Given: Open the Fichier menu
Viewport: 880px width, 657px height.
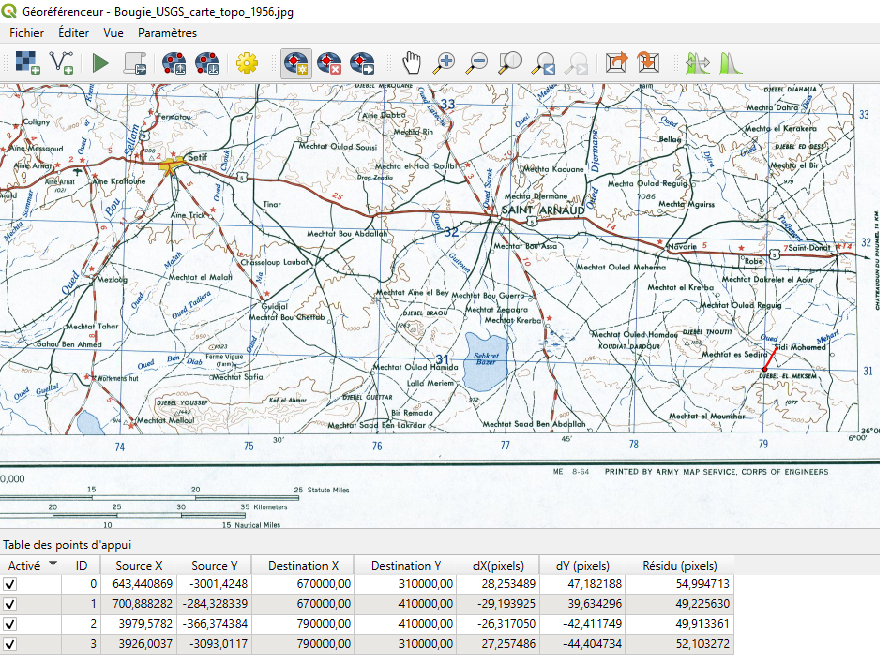Looking at the screenshot, I should (x=27, y=33).
